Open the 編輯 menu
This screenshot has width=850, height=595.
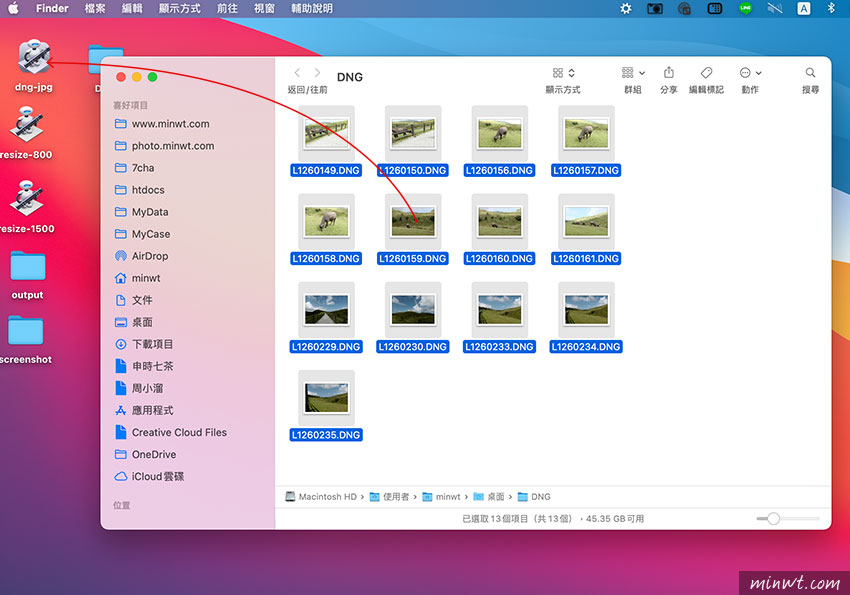point(132,8)
